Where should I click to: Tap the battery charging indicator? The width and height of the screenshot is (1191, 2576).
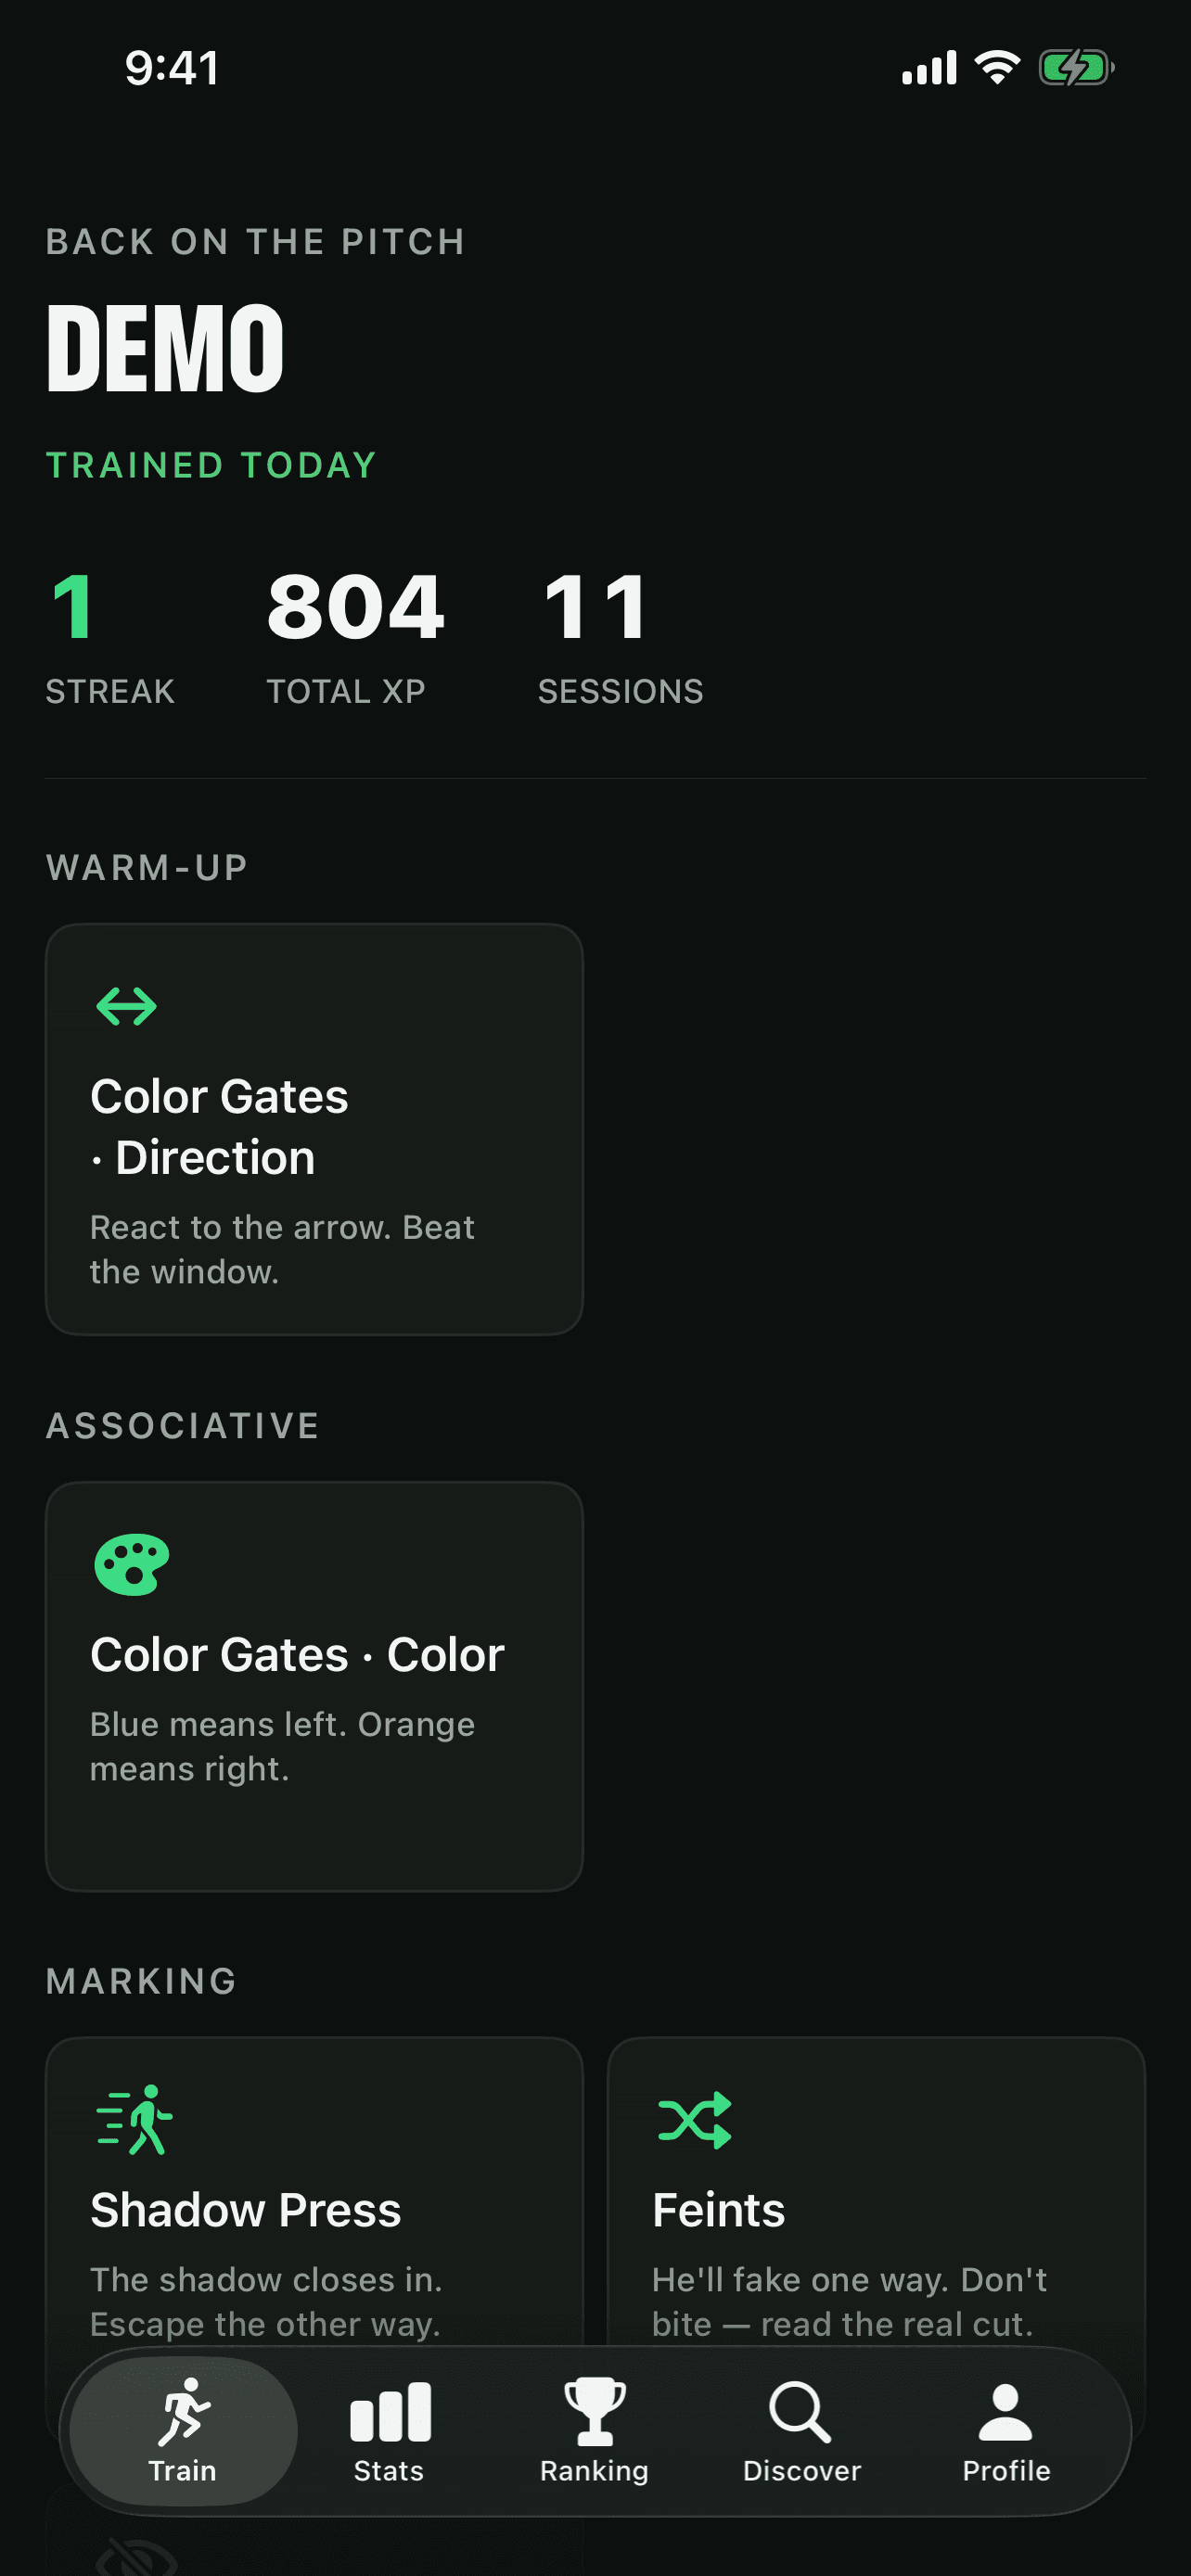(1076, 68)
